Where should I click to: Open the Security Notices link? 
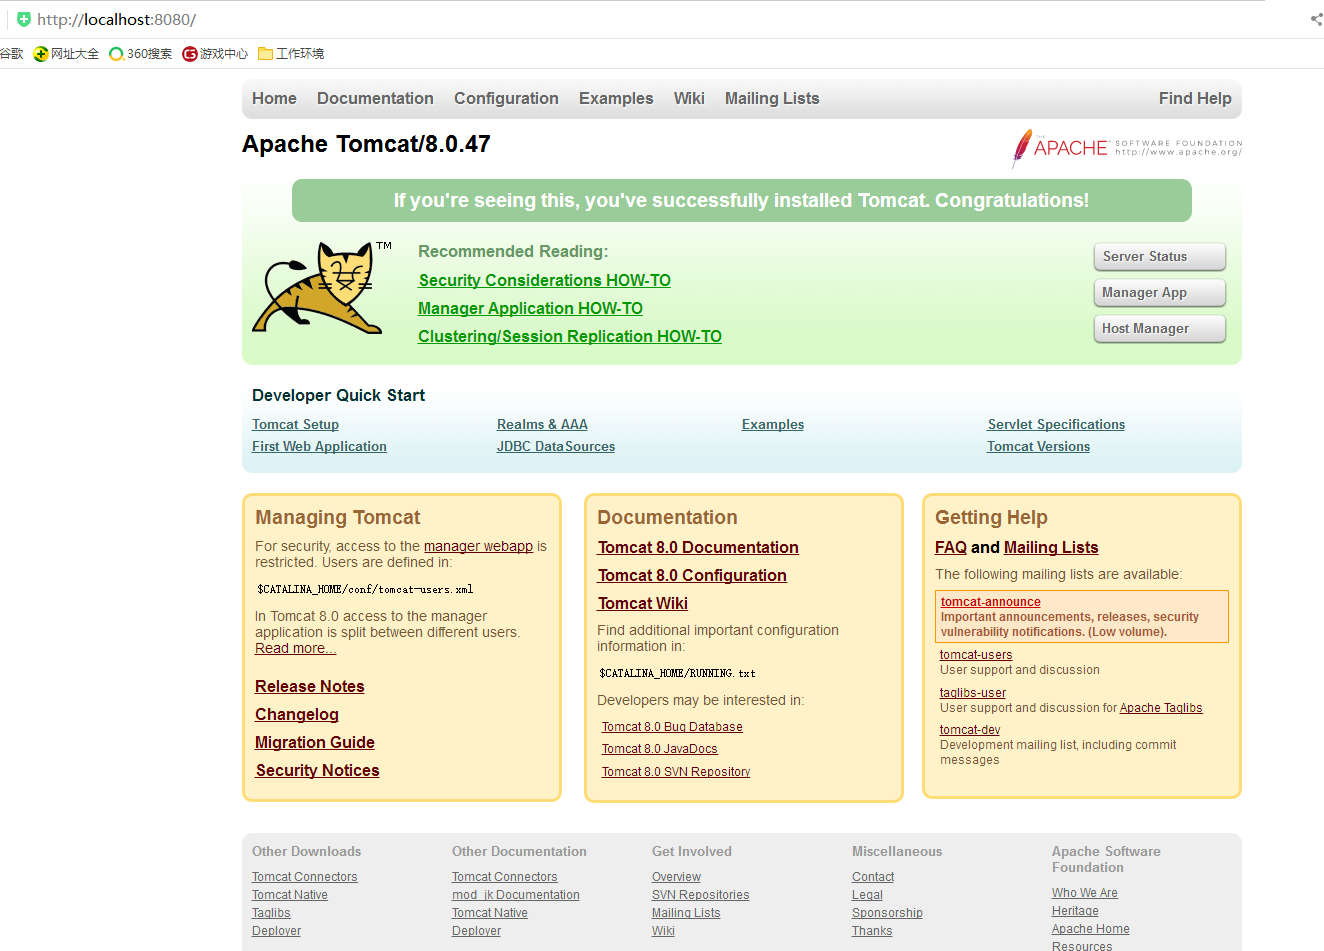coord(317,770)
